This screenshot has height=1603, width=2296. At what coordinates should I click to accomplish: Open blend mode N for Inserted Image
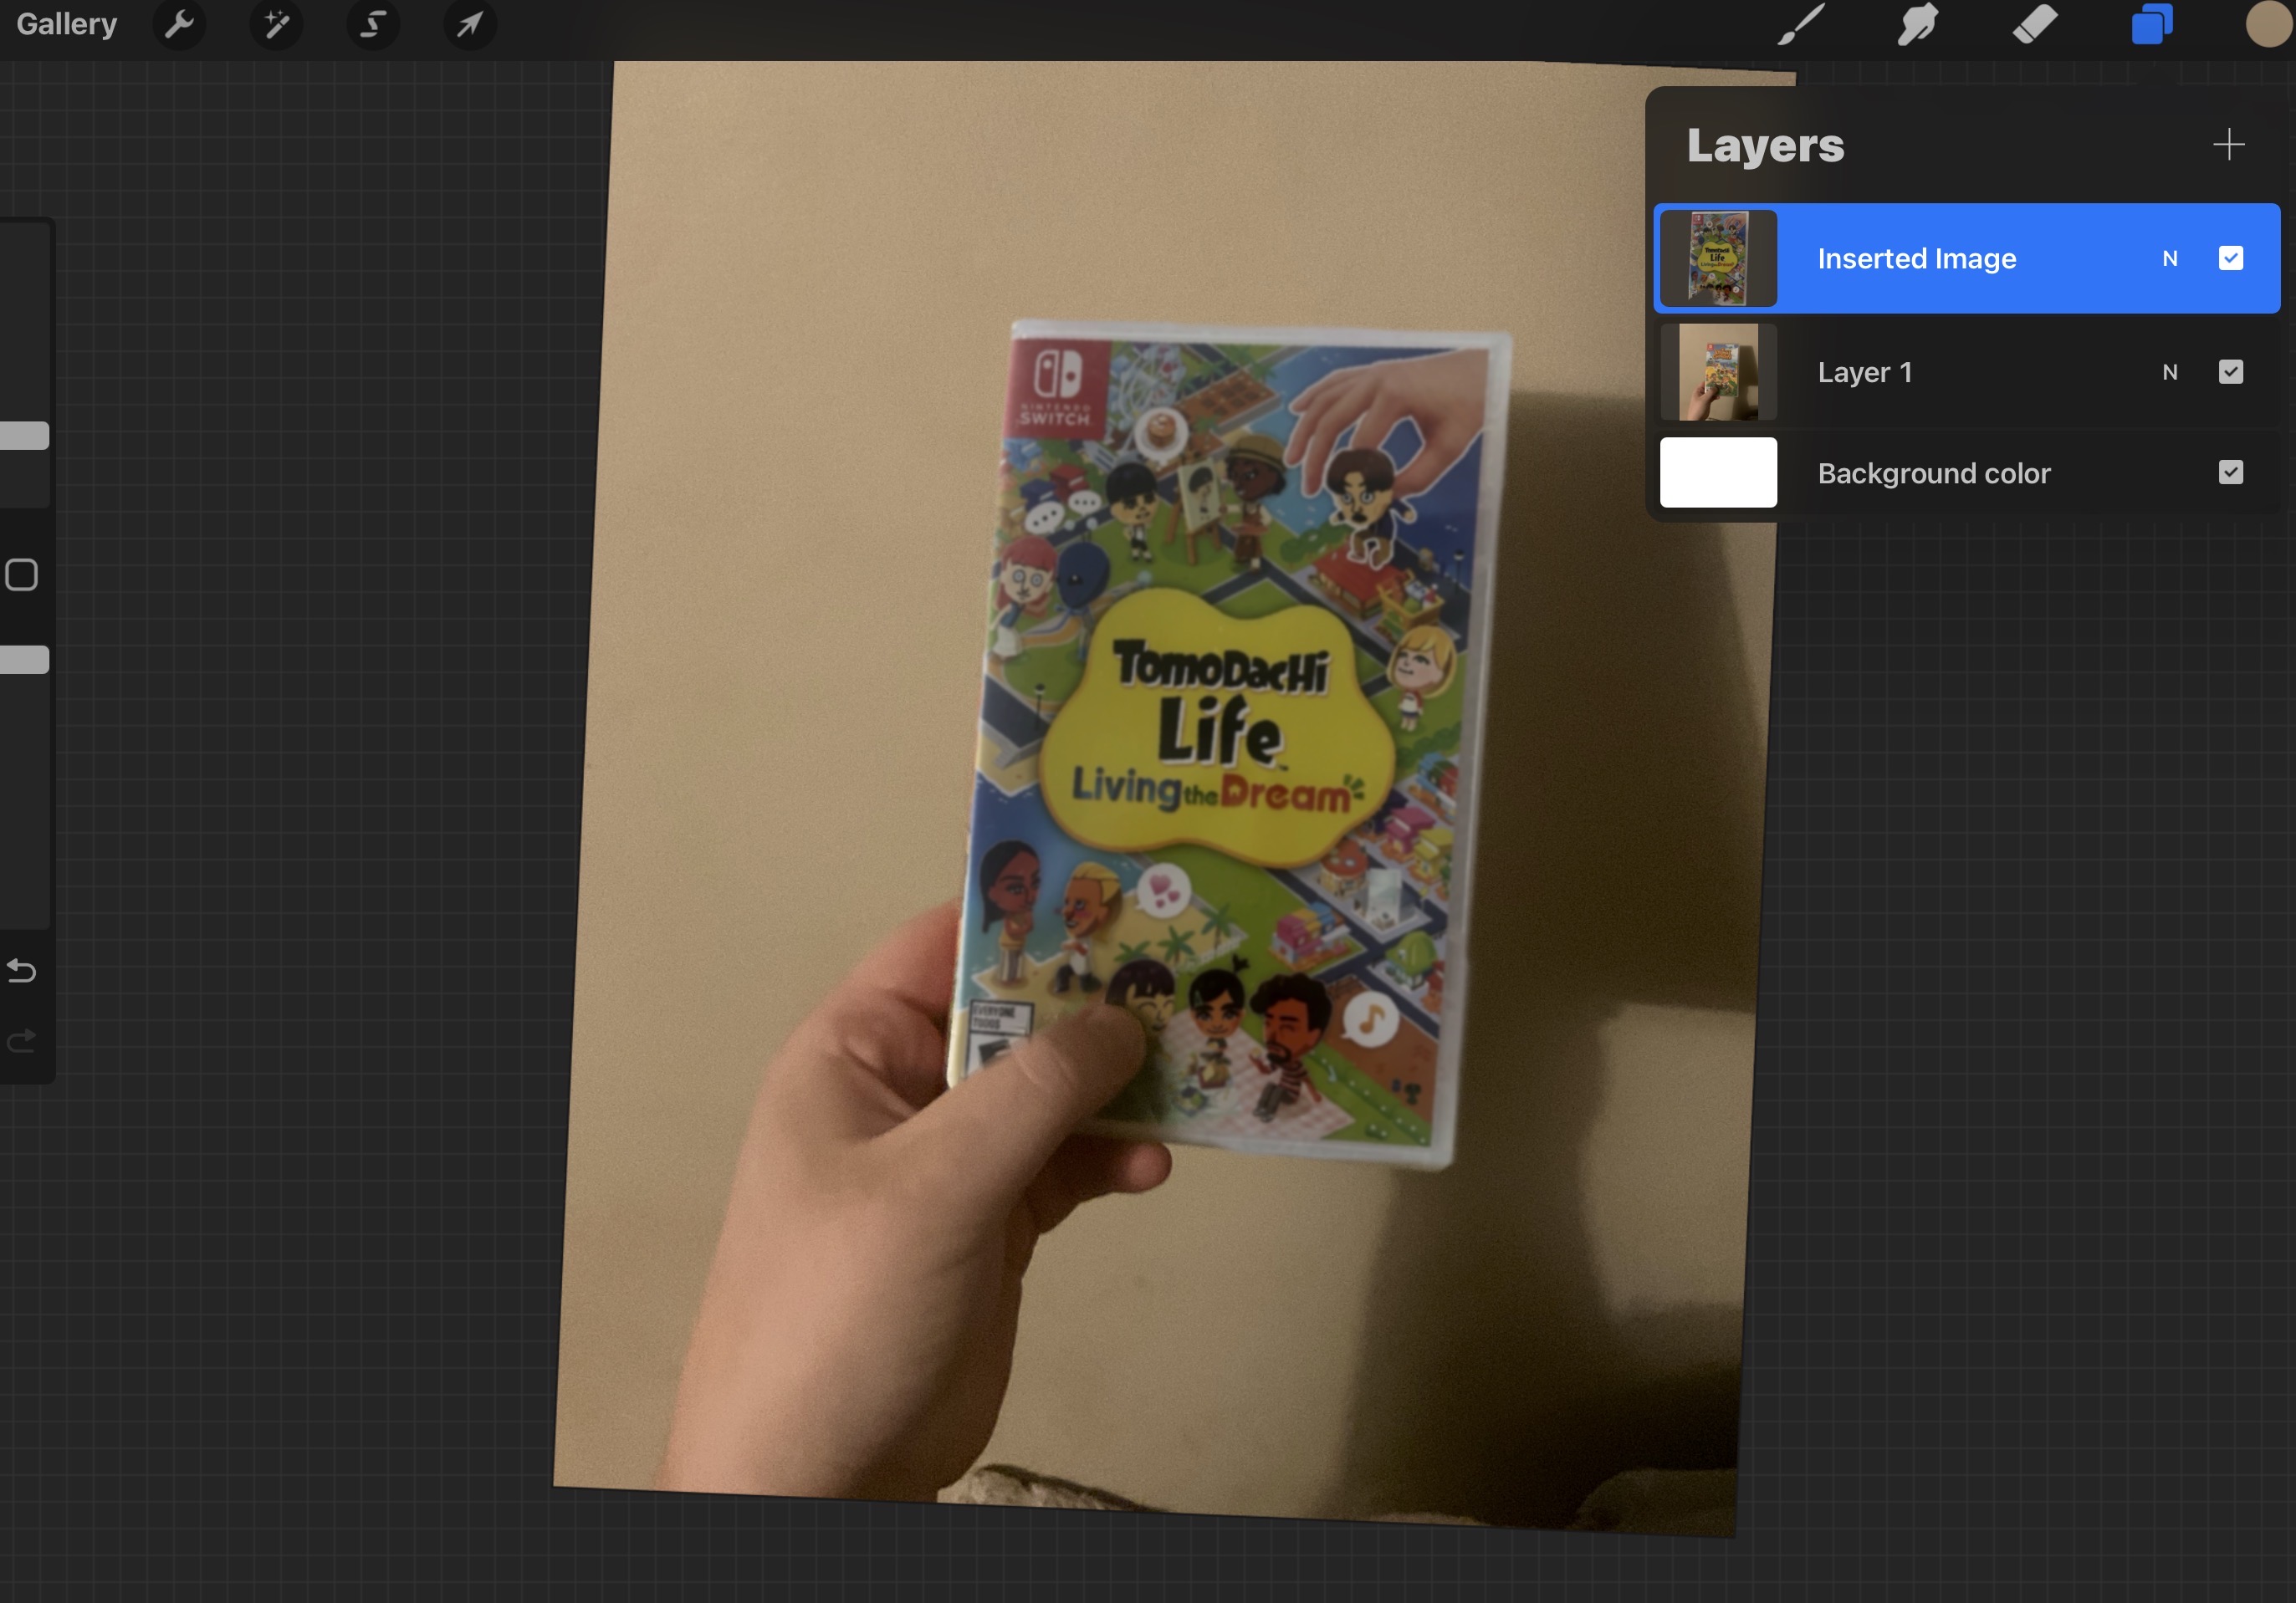coord(2169,259)
